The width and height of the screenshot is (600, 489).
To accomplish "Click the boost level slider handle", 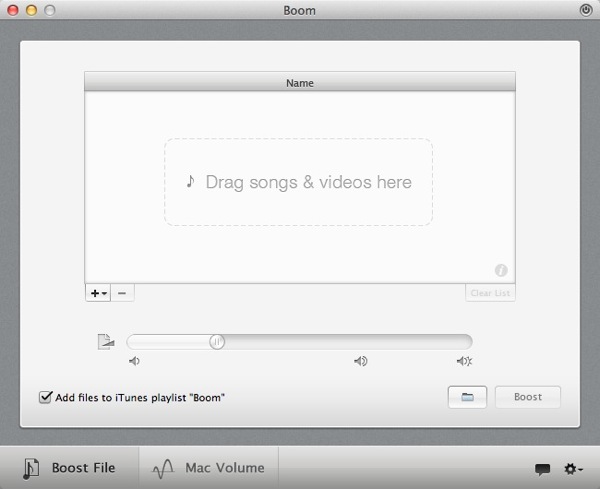I will [x=217, y=342].
